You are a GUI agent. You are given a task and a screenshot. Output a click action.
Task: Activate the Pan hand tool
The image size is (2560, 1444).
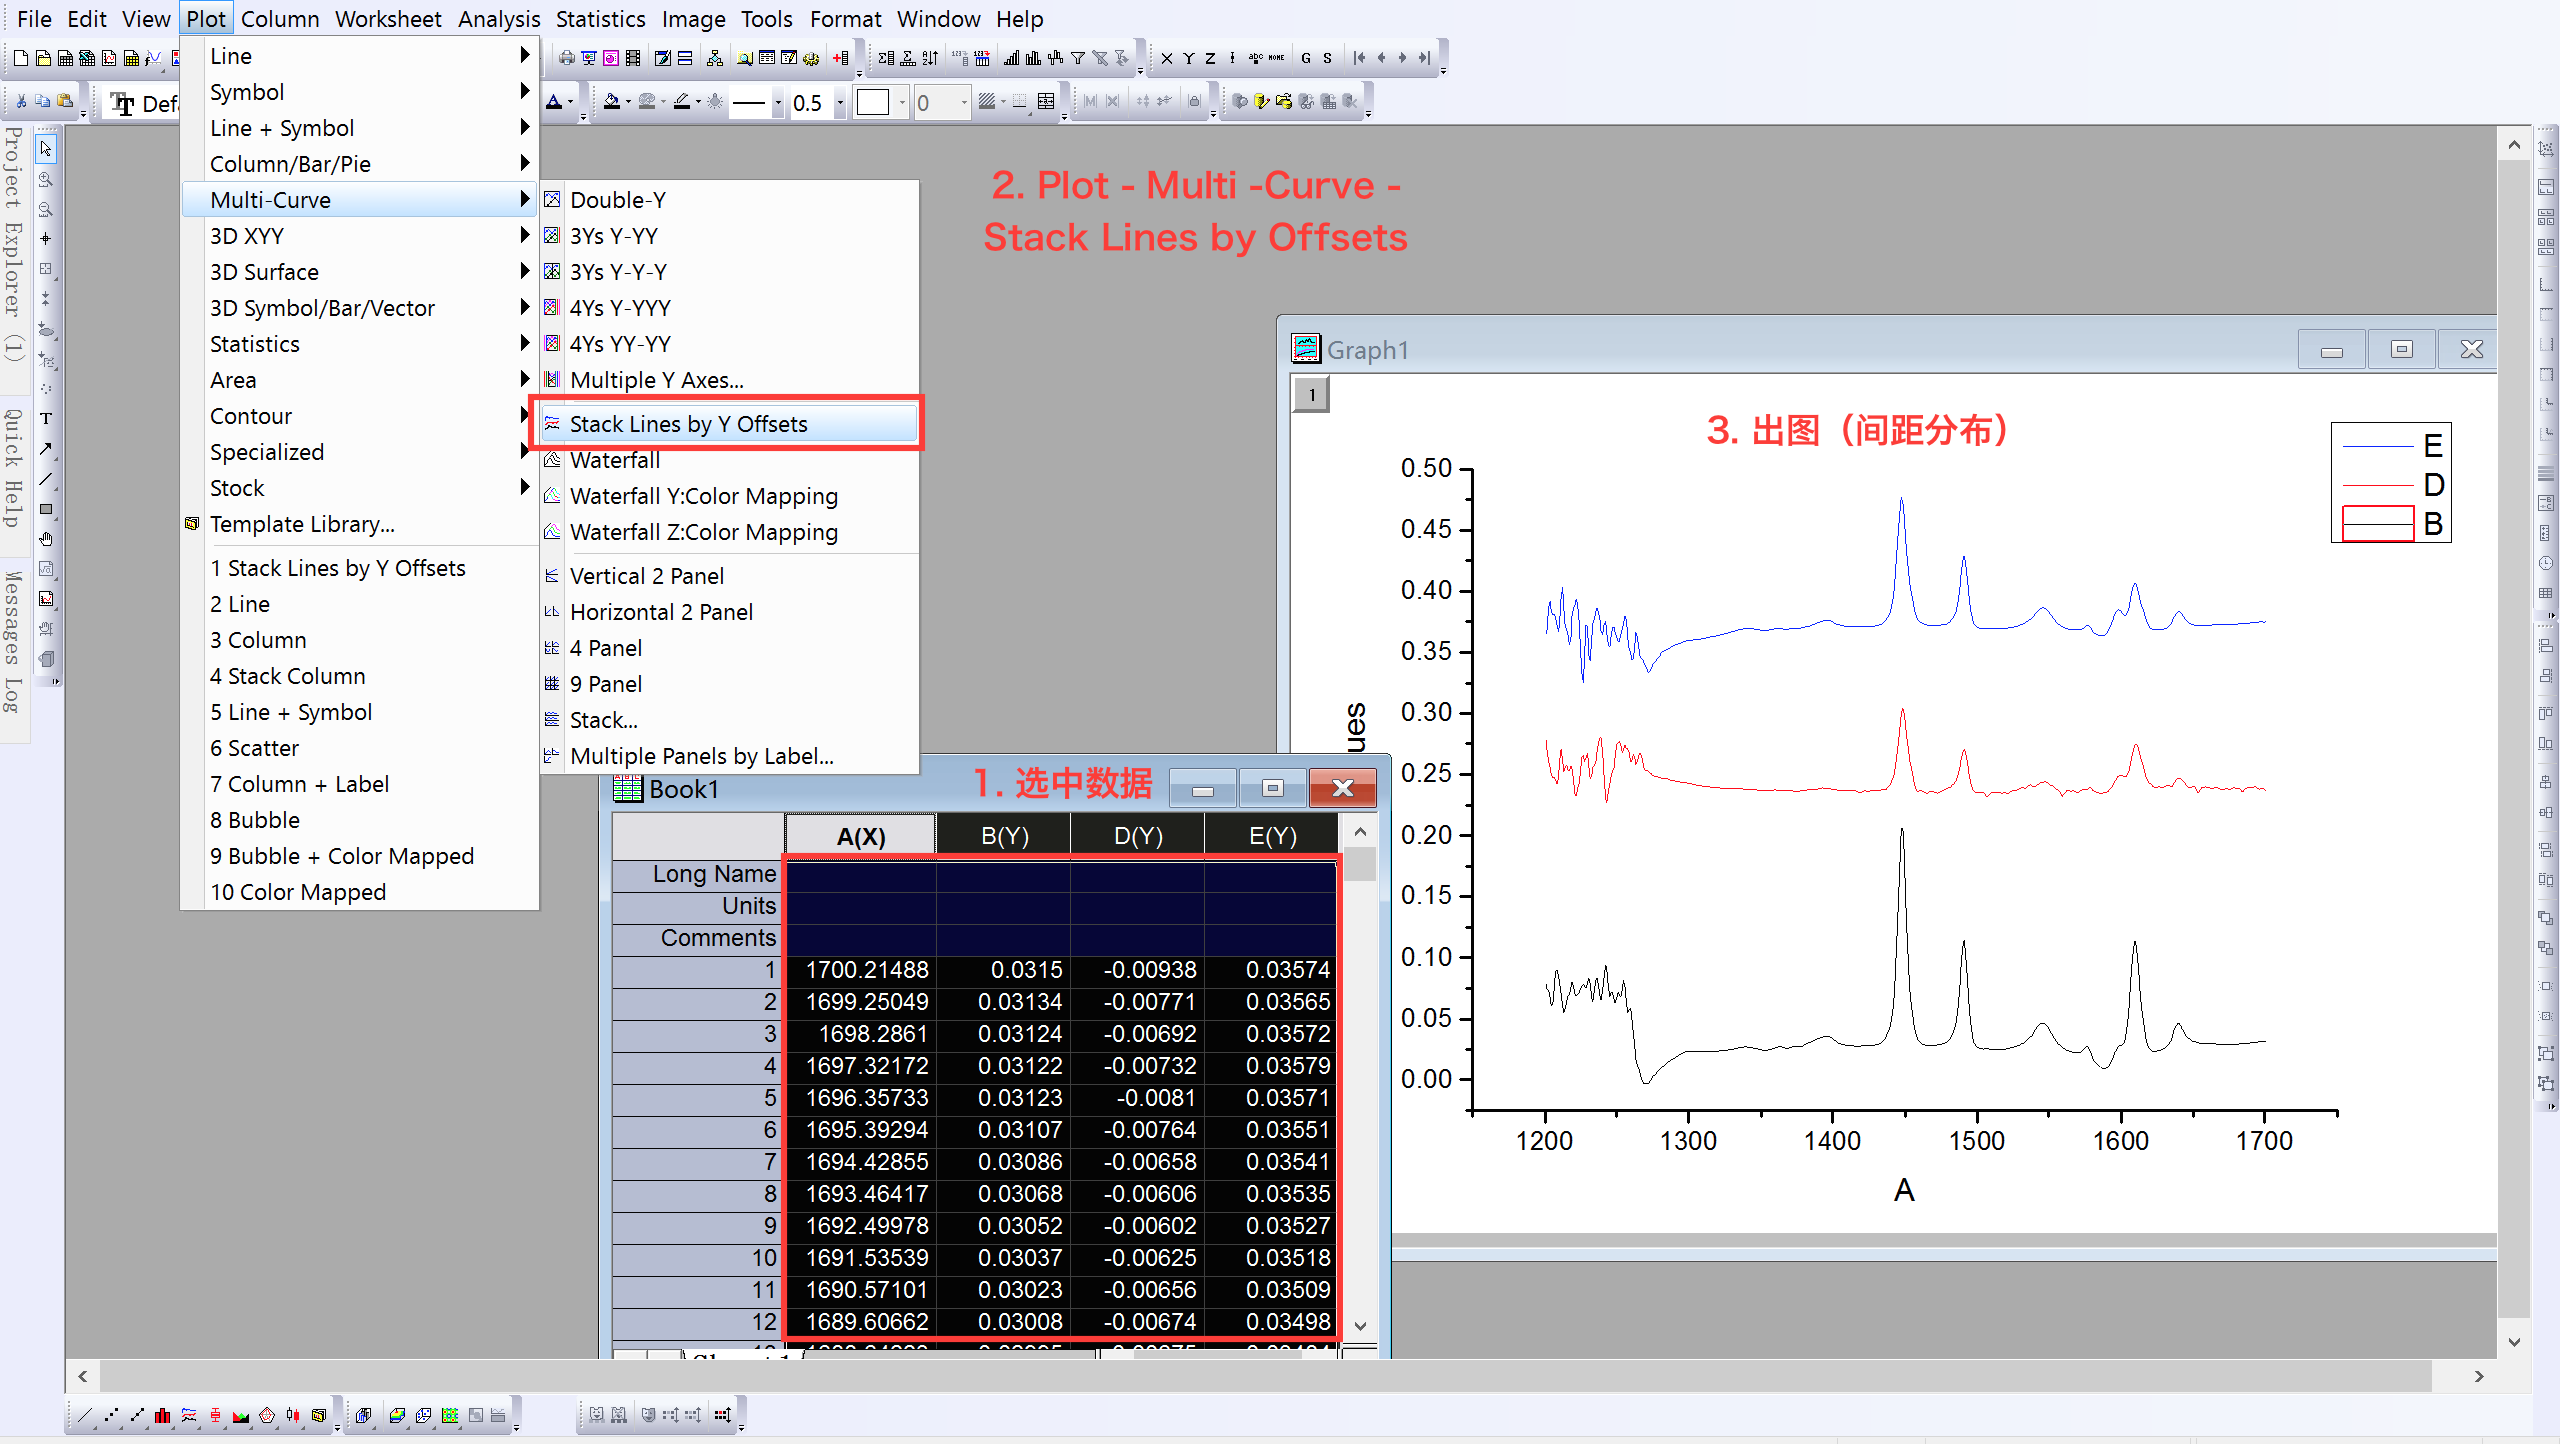46,539
